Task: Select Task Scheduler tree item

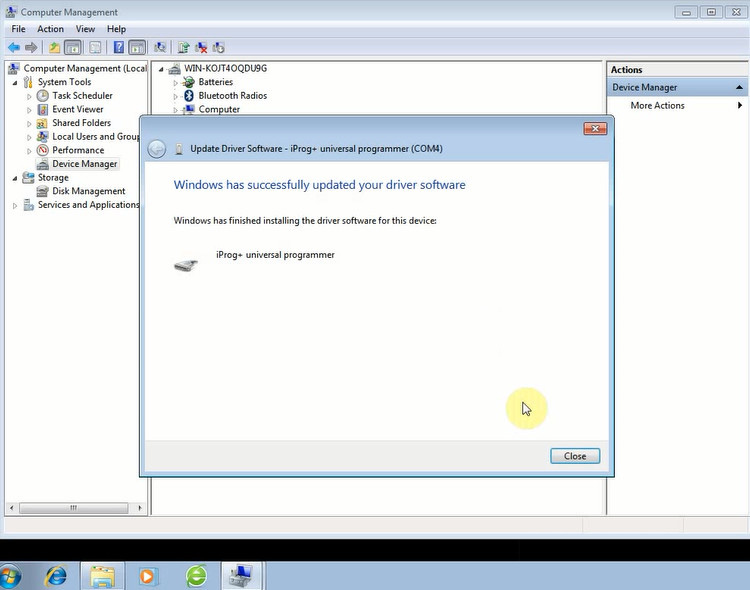Action: [82, 96]
